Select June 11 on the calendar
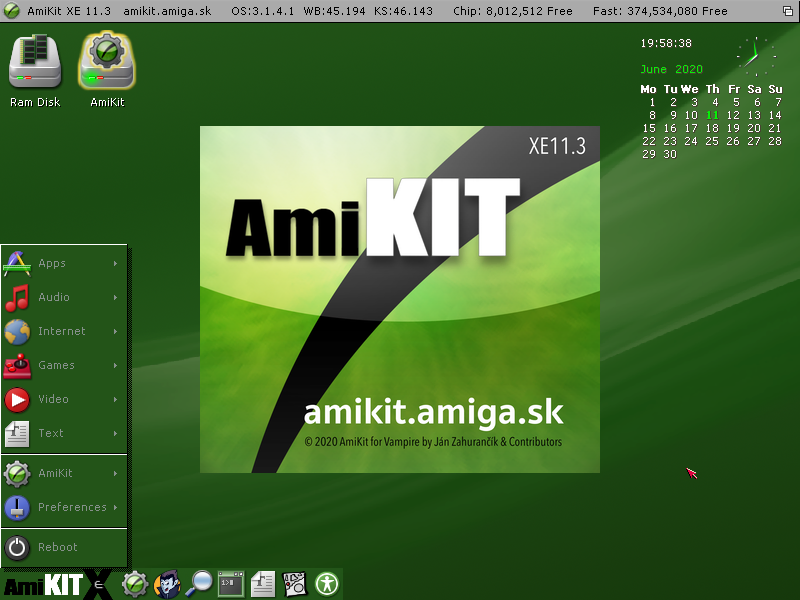This screenshot has width=800, height=600. [712, 115]
